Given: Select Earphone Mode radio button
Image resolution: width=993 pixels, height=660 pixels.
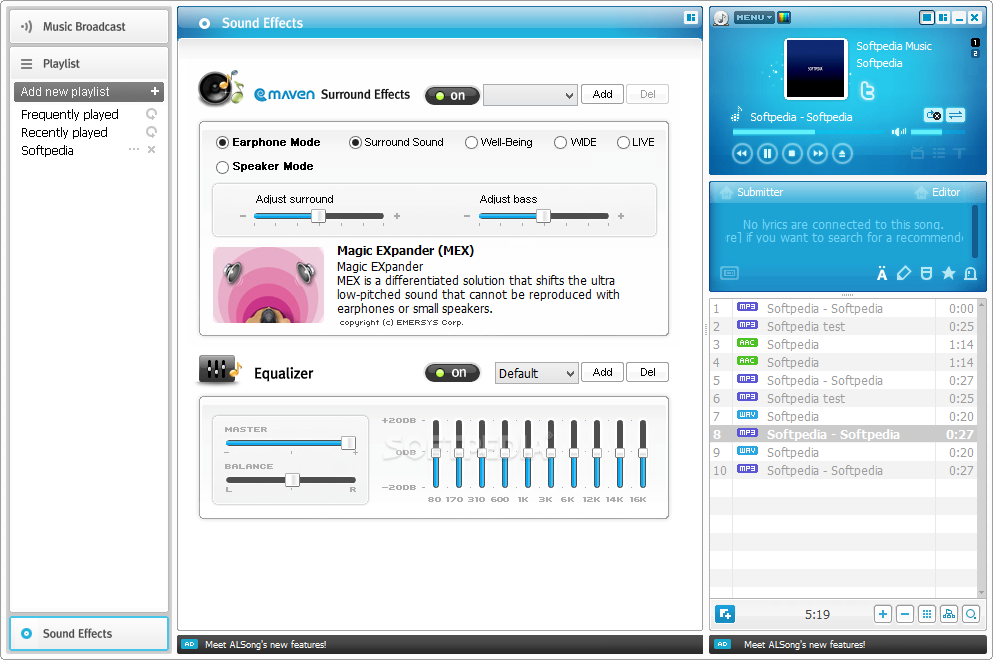Looking at the screenshot, I should point(222,143).
